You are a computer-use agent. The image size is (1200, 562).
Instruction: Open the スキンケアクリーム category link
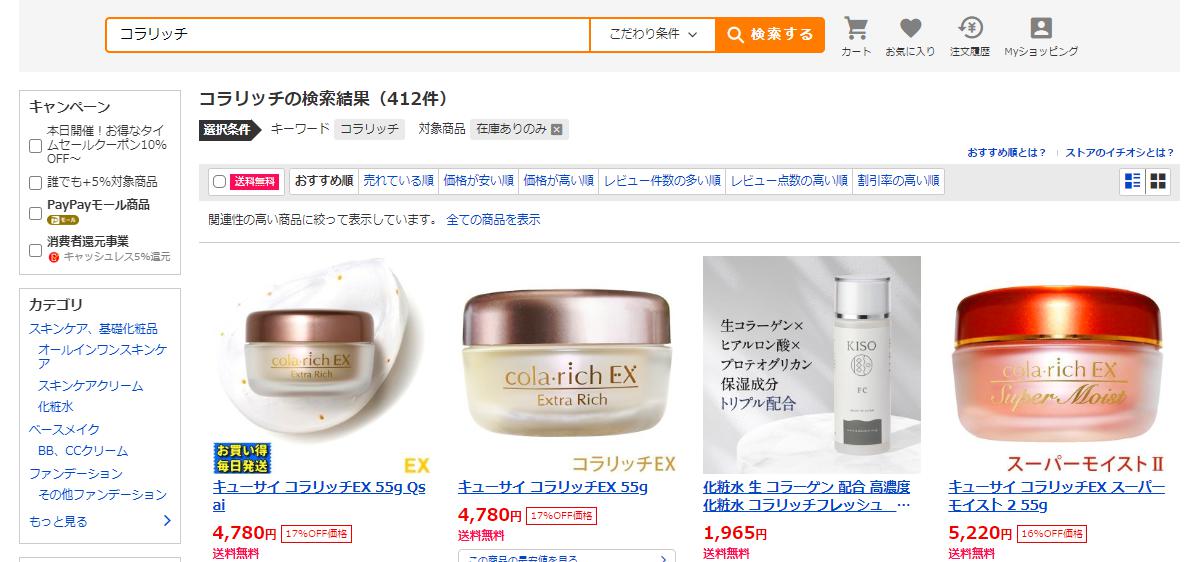[90, 385]
